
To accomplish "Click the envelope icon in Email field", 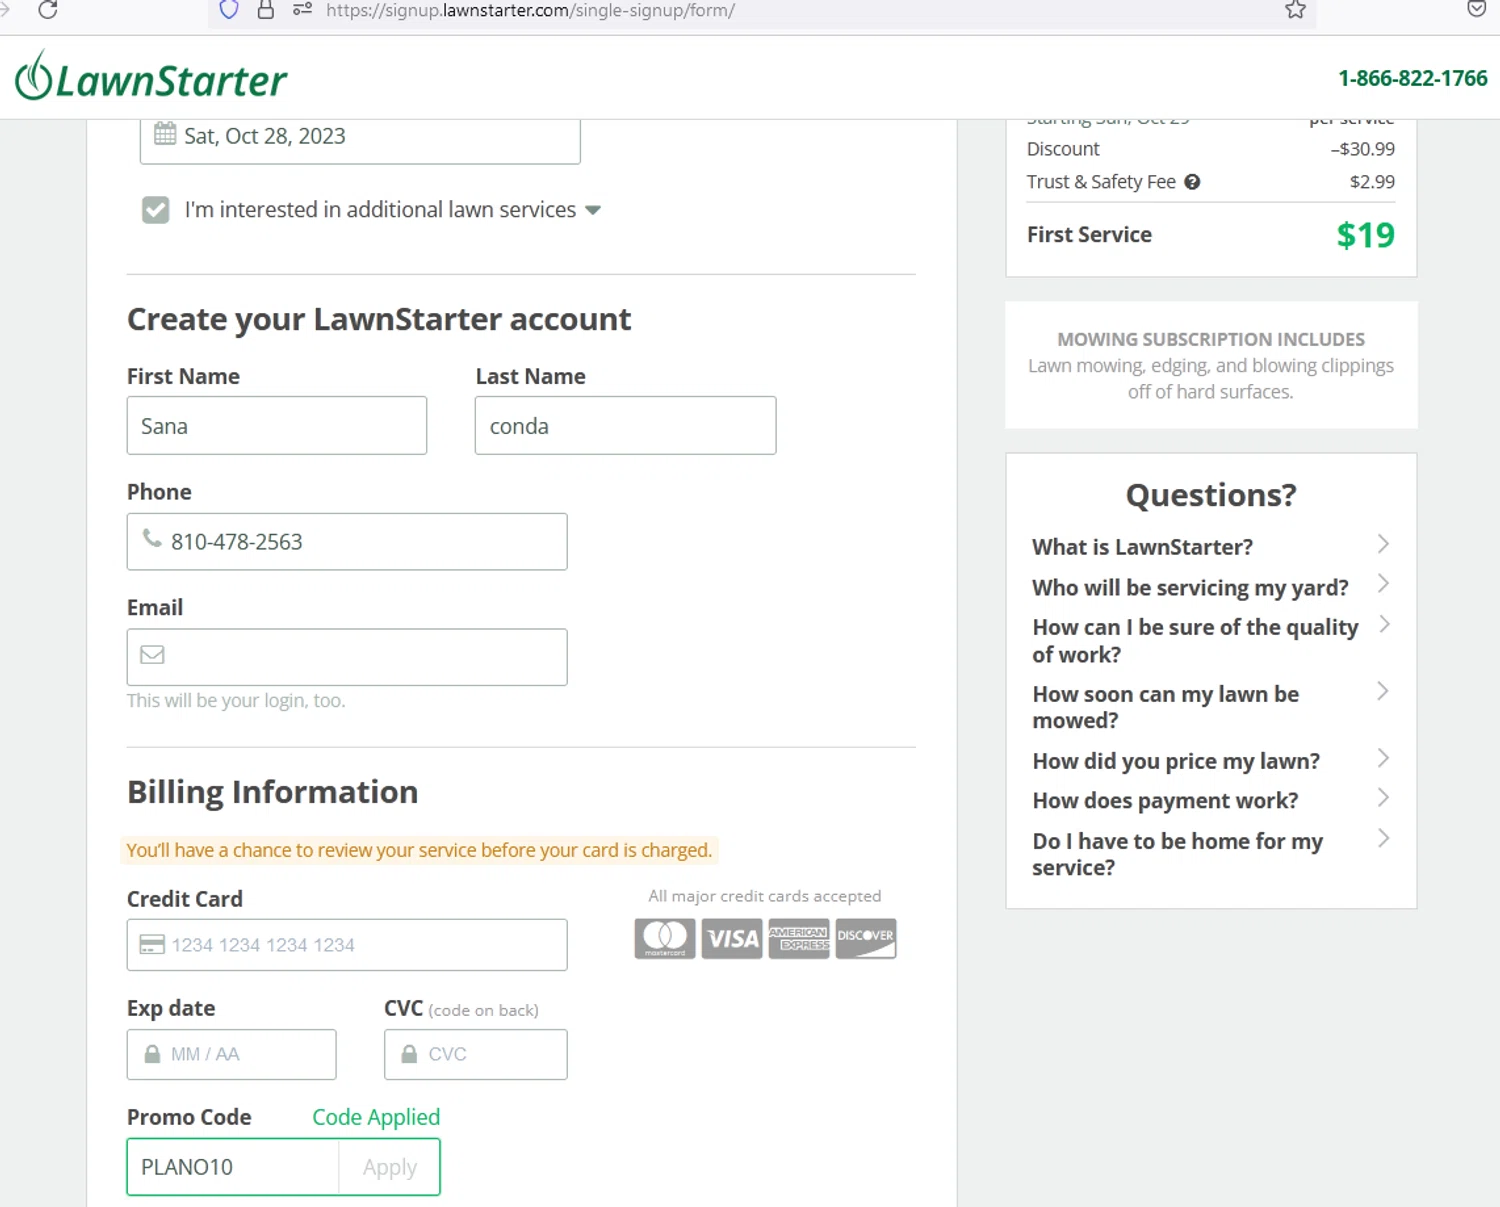I will click(152, 655).
